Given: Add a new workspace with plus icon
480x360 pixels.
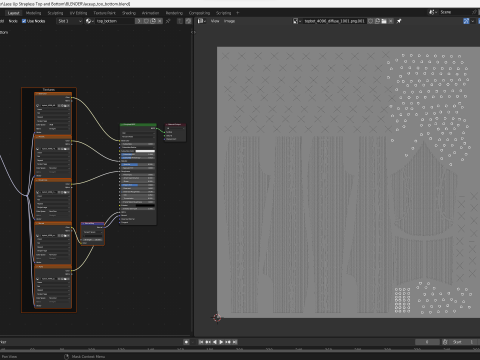Looking at the screenshot, I should point(238,13).
